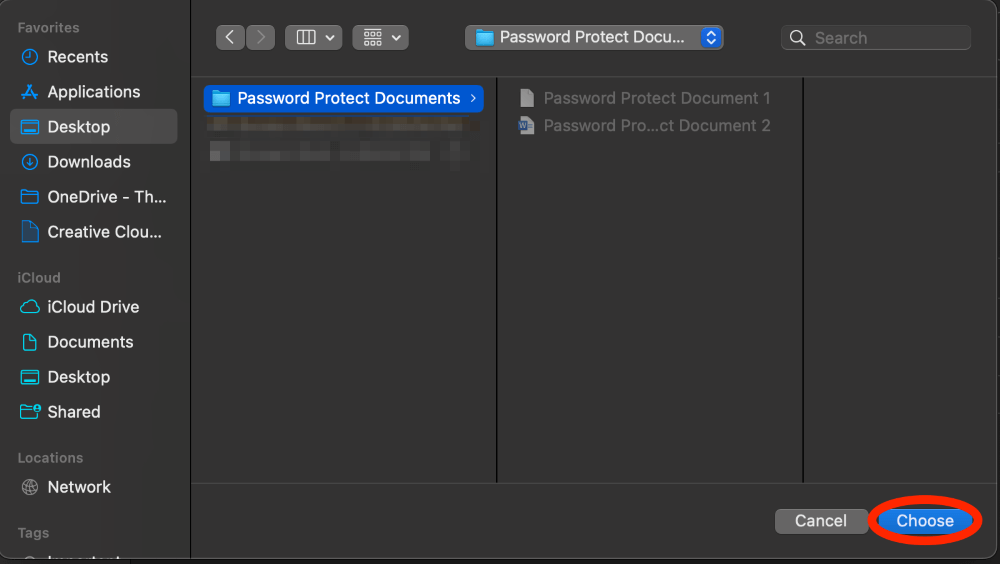Open the Password Protect Docu... path popup
The width and height of the screenshot is (1000, 564).
[594, 37]
